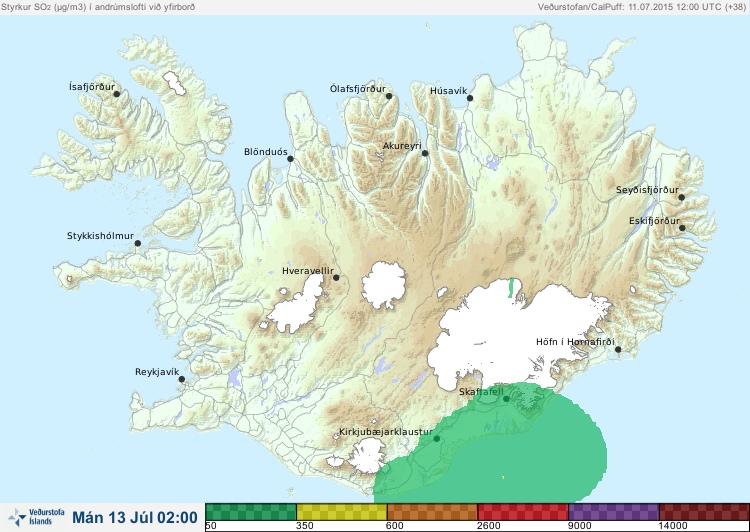Click the Ísafjörður label on the map
Image resolution: width=750 pixels, height=532 pixels.
pyautogui.click(x=92, y=87)
